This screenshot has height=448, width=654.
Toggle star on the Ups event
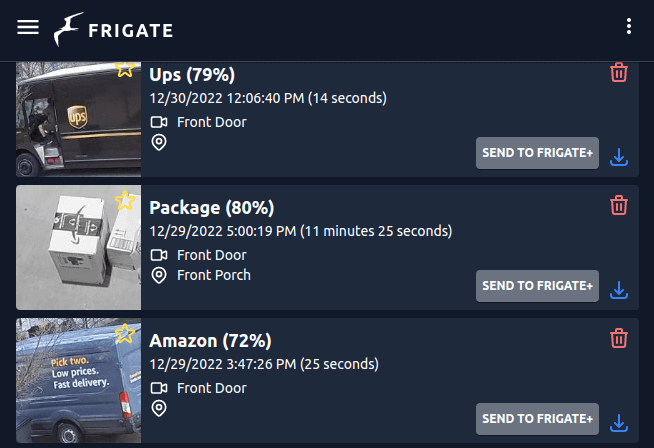click(x=124, y=69)
